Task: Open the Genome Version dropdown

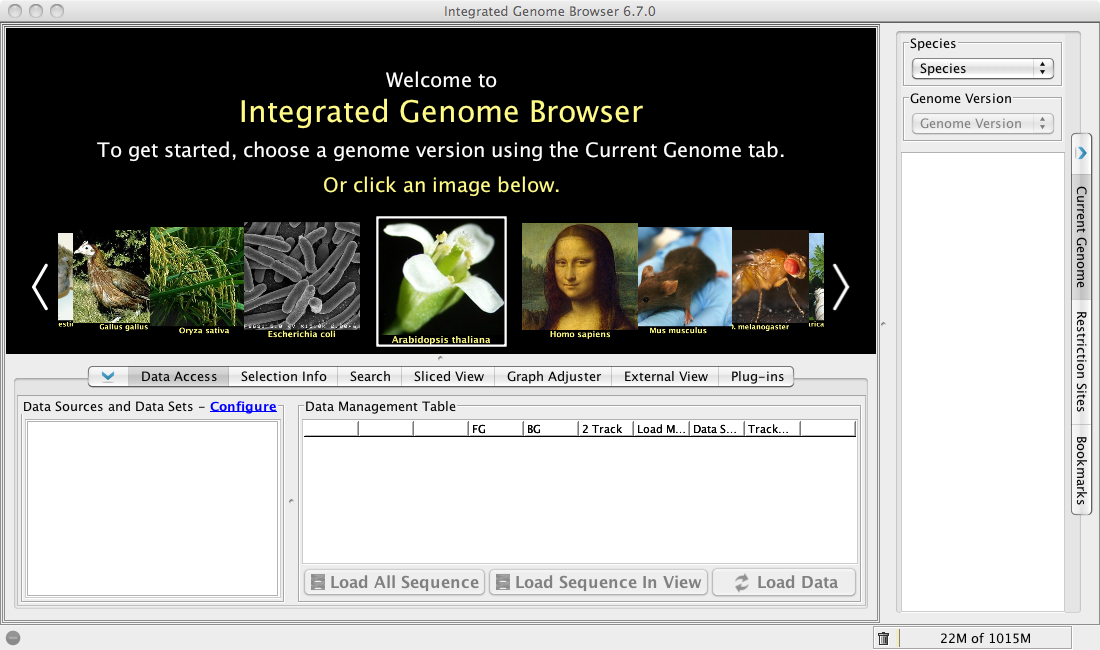Action: (982, 123)
